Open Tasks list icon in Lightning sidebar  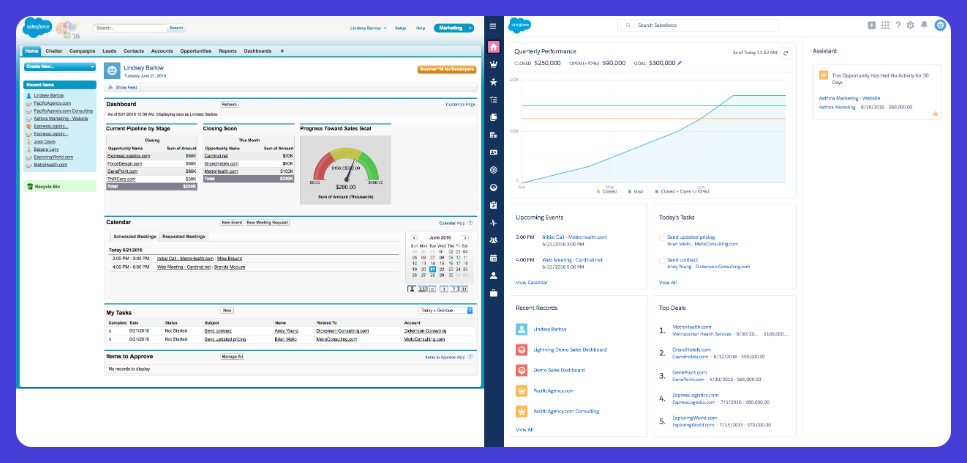[493, 99]
